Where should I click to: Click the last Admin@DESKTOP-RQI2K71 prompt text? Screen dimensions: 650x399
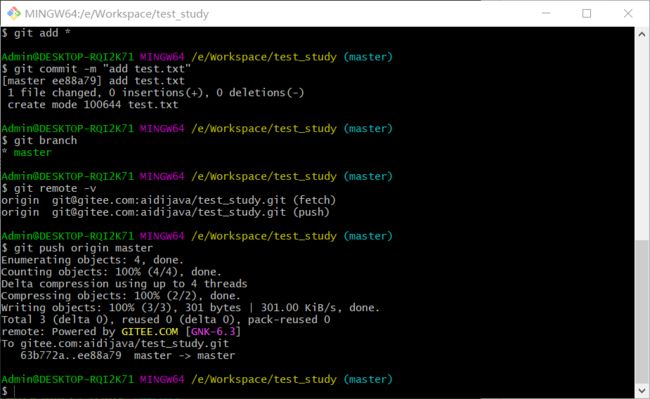pos(68,379)
